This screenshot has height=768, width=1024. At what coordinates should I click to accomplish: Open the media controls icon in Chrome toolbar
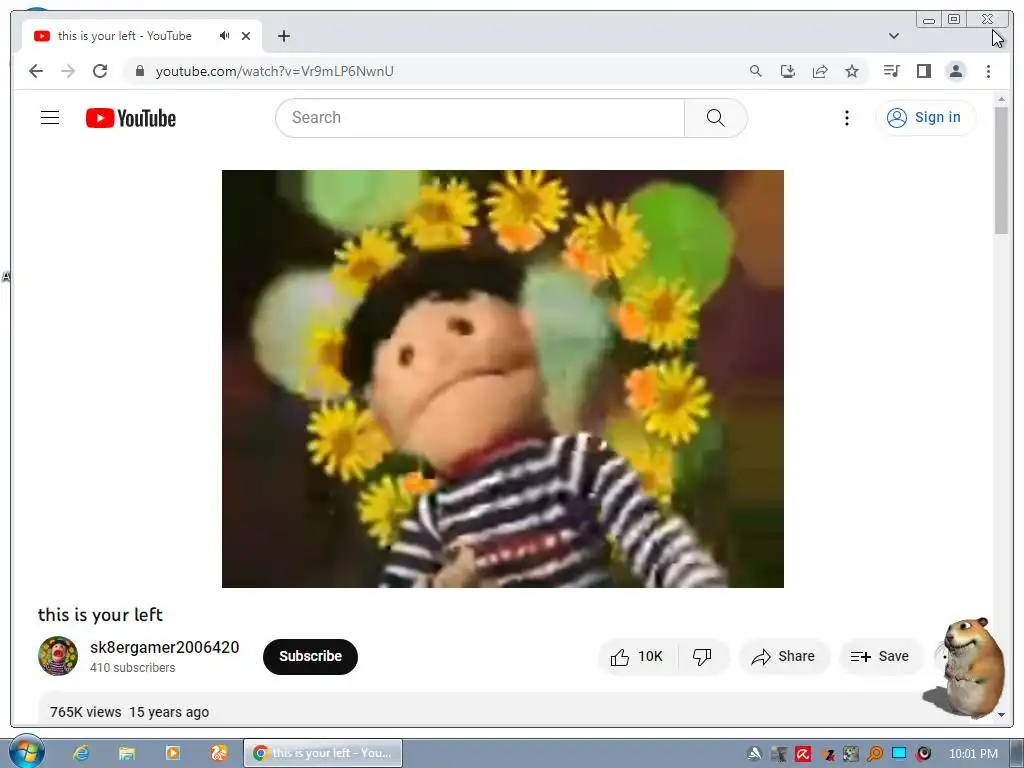tap(891, 71)
